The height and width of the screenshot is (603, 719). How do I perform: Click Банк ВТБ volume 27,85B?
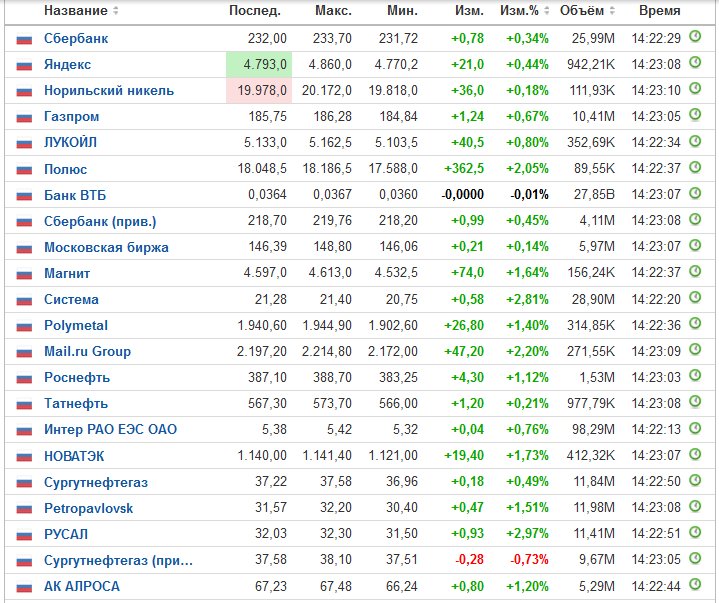tap(594, 194)
